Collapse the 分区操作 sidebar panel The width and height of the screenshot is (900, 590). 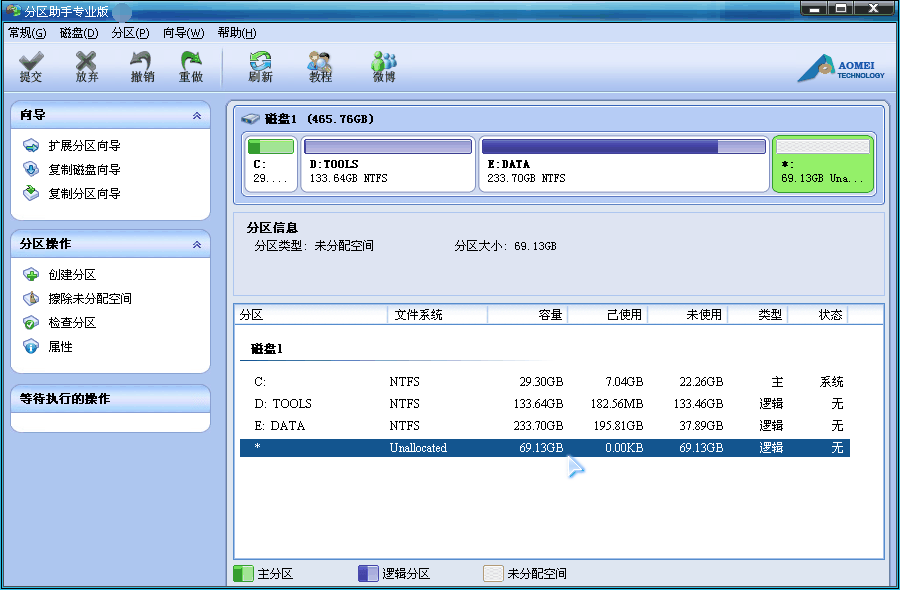click(199, 243)
